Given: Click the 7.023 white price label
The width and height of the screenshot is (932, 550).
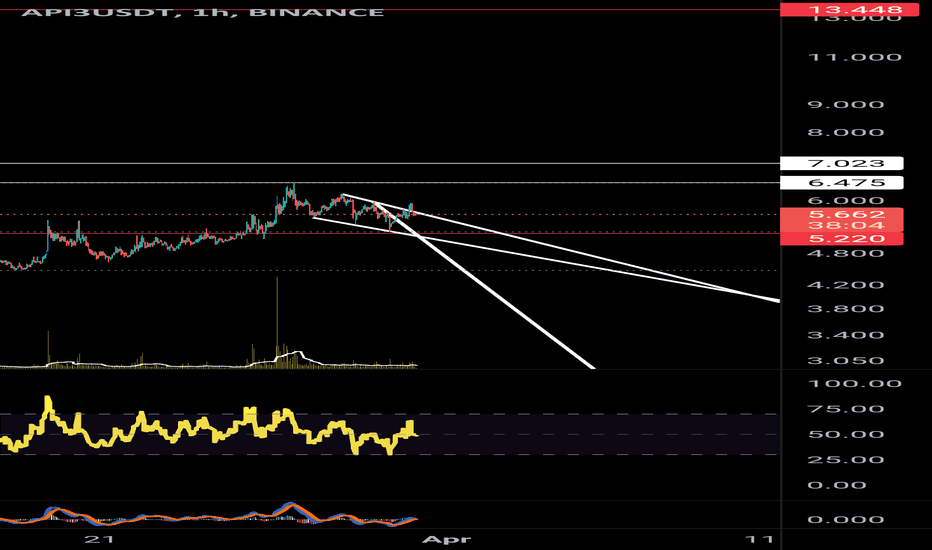Looking at the screenshot, I should [x=842, y=163].
